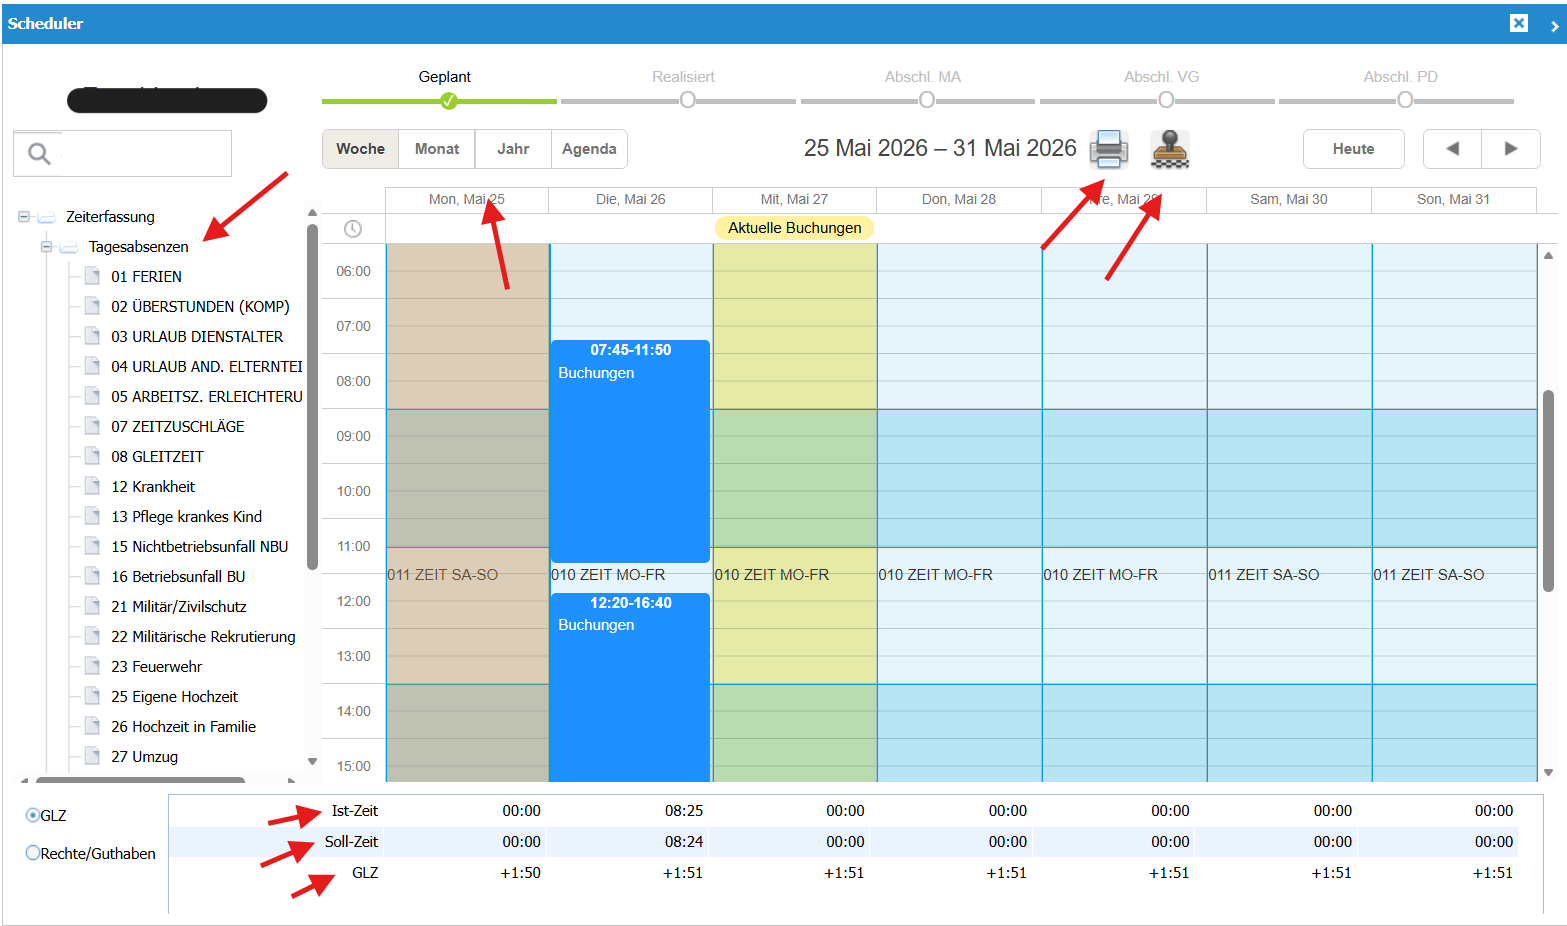
Task: Go to previous week arrow
Action: 1452,149
